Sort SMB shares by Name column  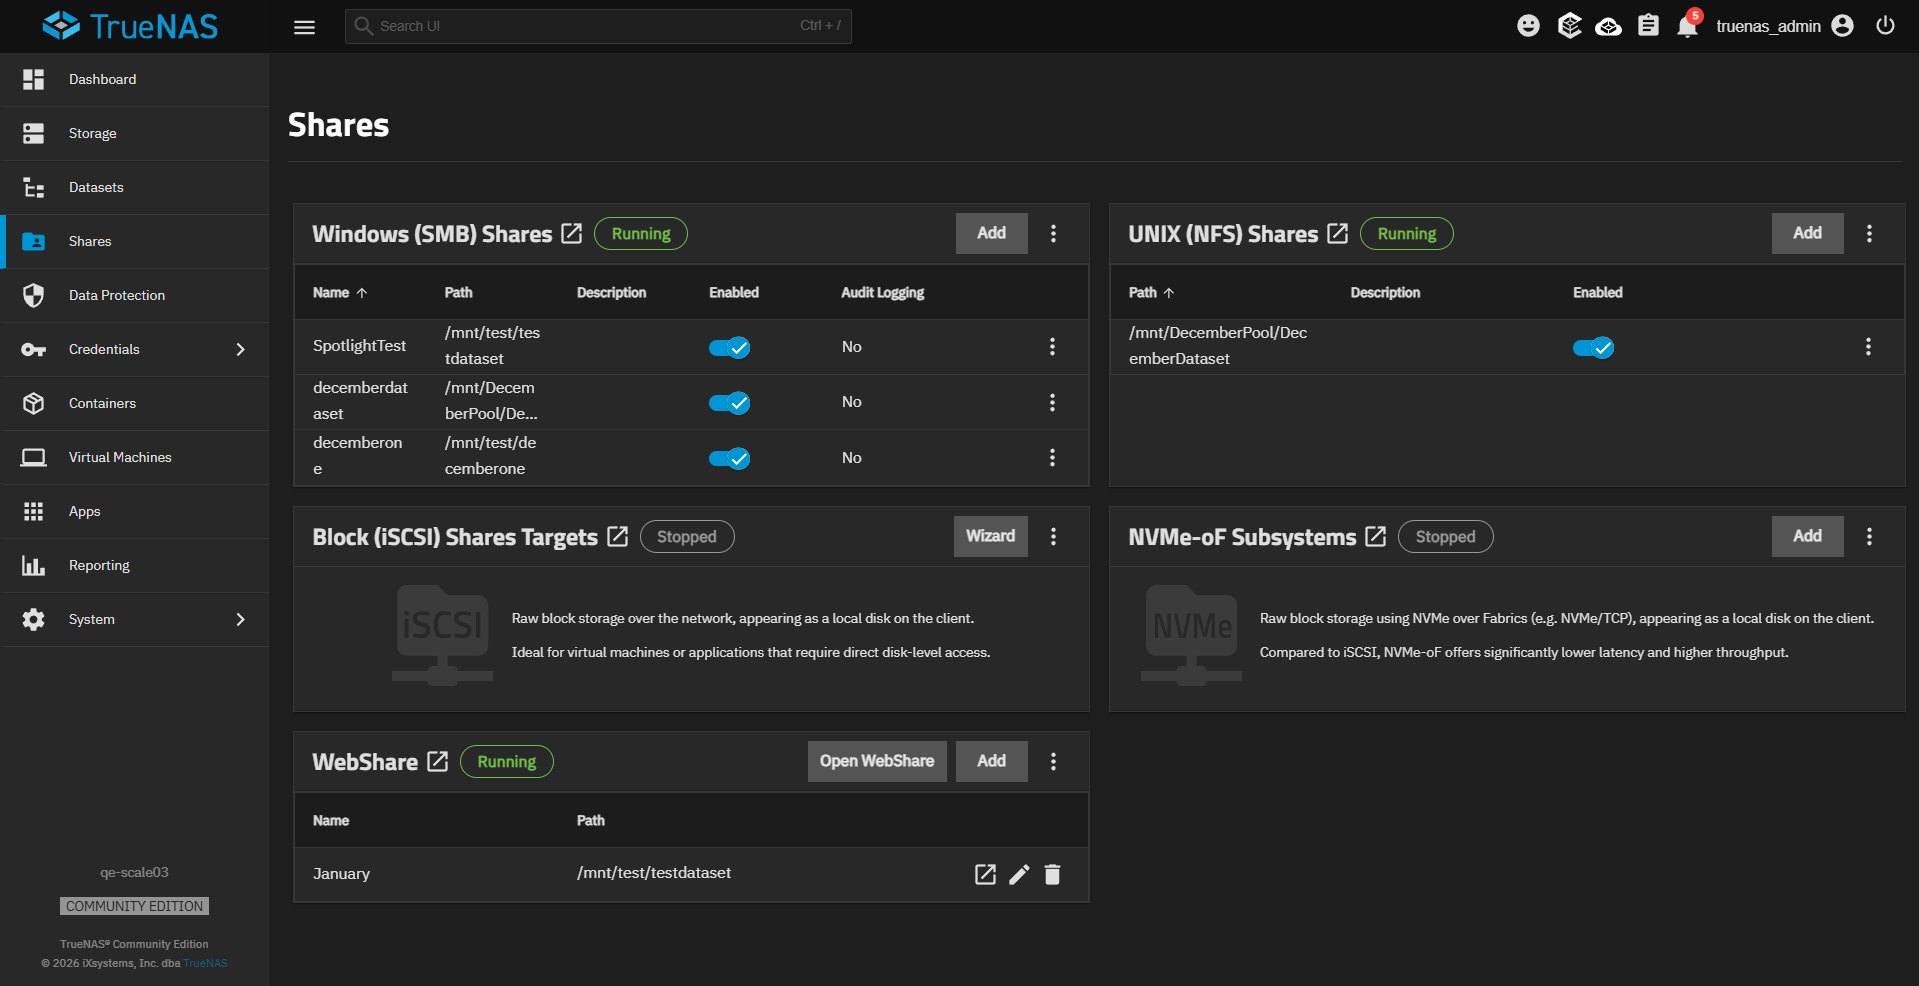(x=340, y=292)
